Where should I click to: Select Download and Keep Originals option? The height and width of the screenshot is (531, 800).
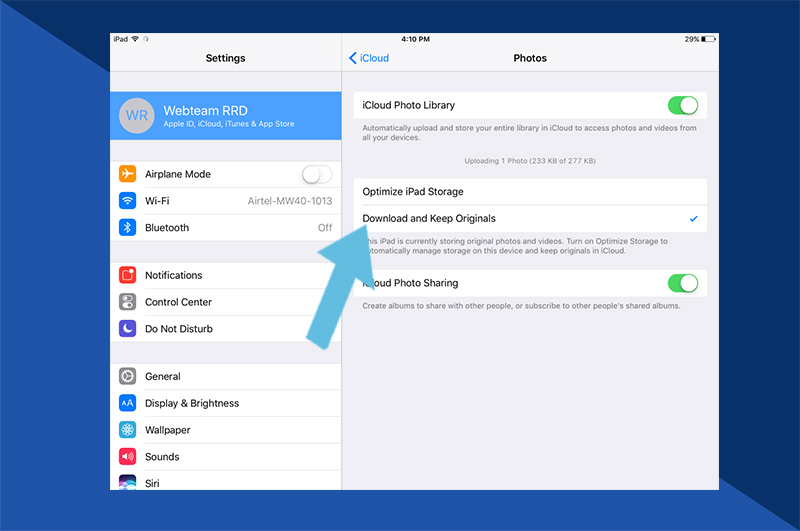coord(530,219)
